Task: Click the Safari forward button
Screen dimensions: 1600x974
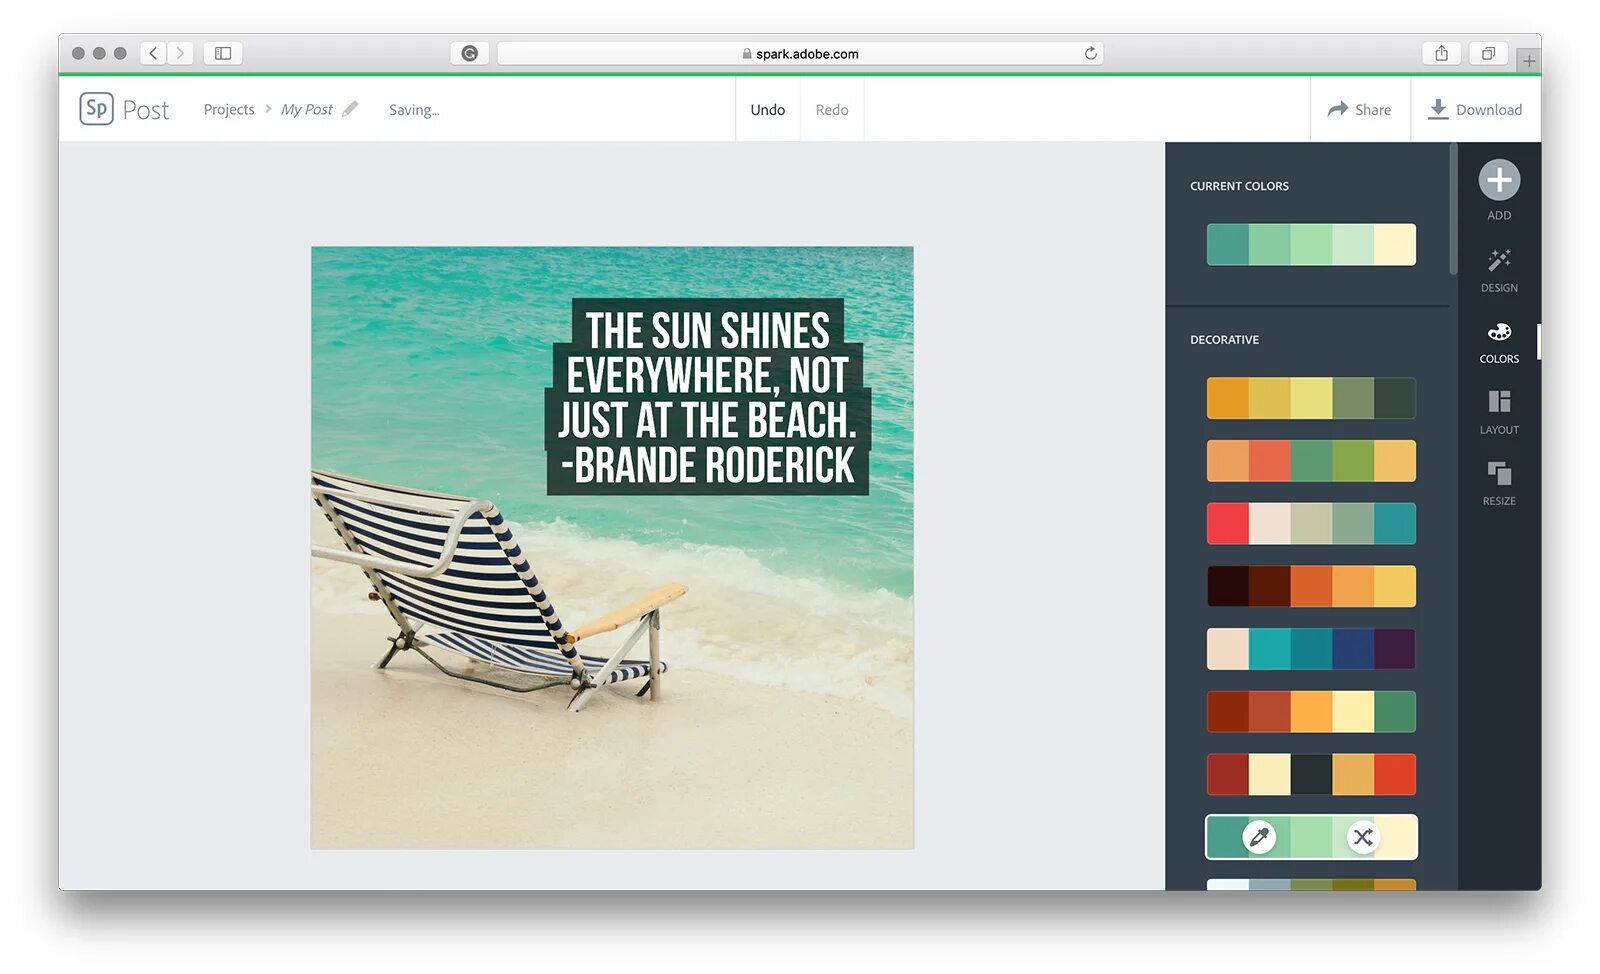Action: pos(180,53)
